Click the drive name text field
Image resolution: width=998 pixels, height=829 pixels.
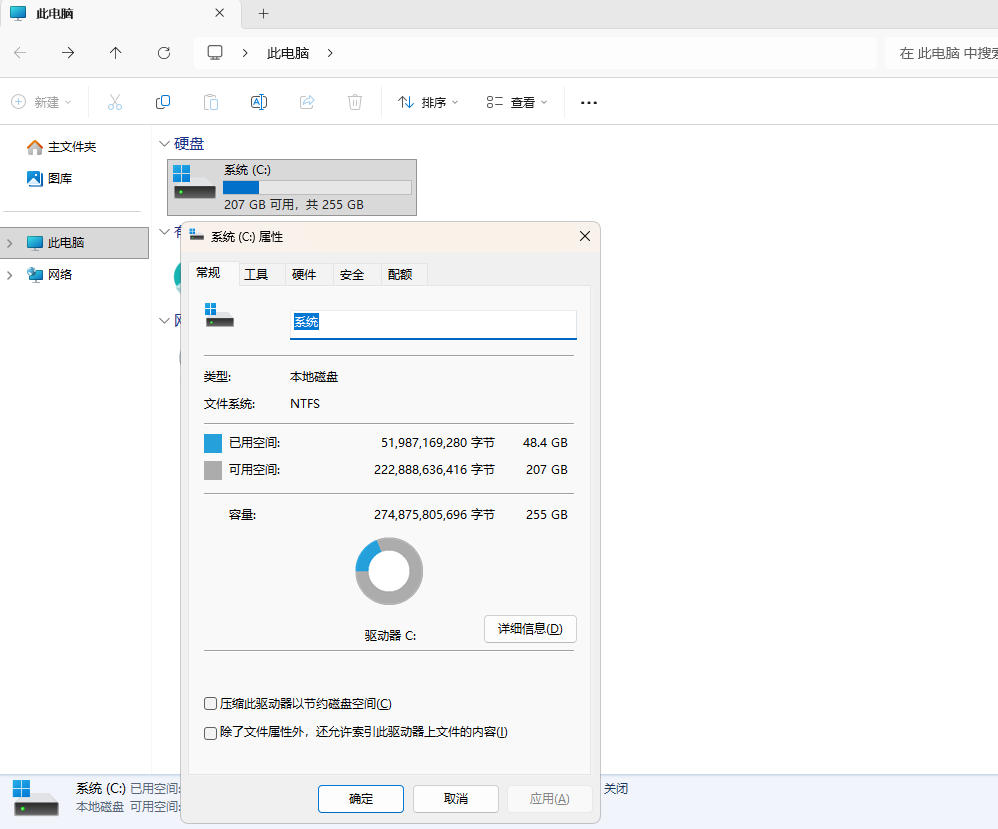coord(433,323)
